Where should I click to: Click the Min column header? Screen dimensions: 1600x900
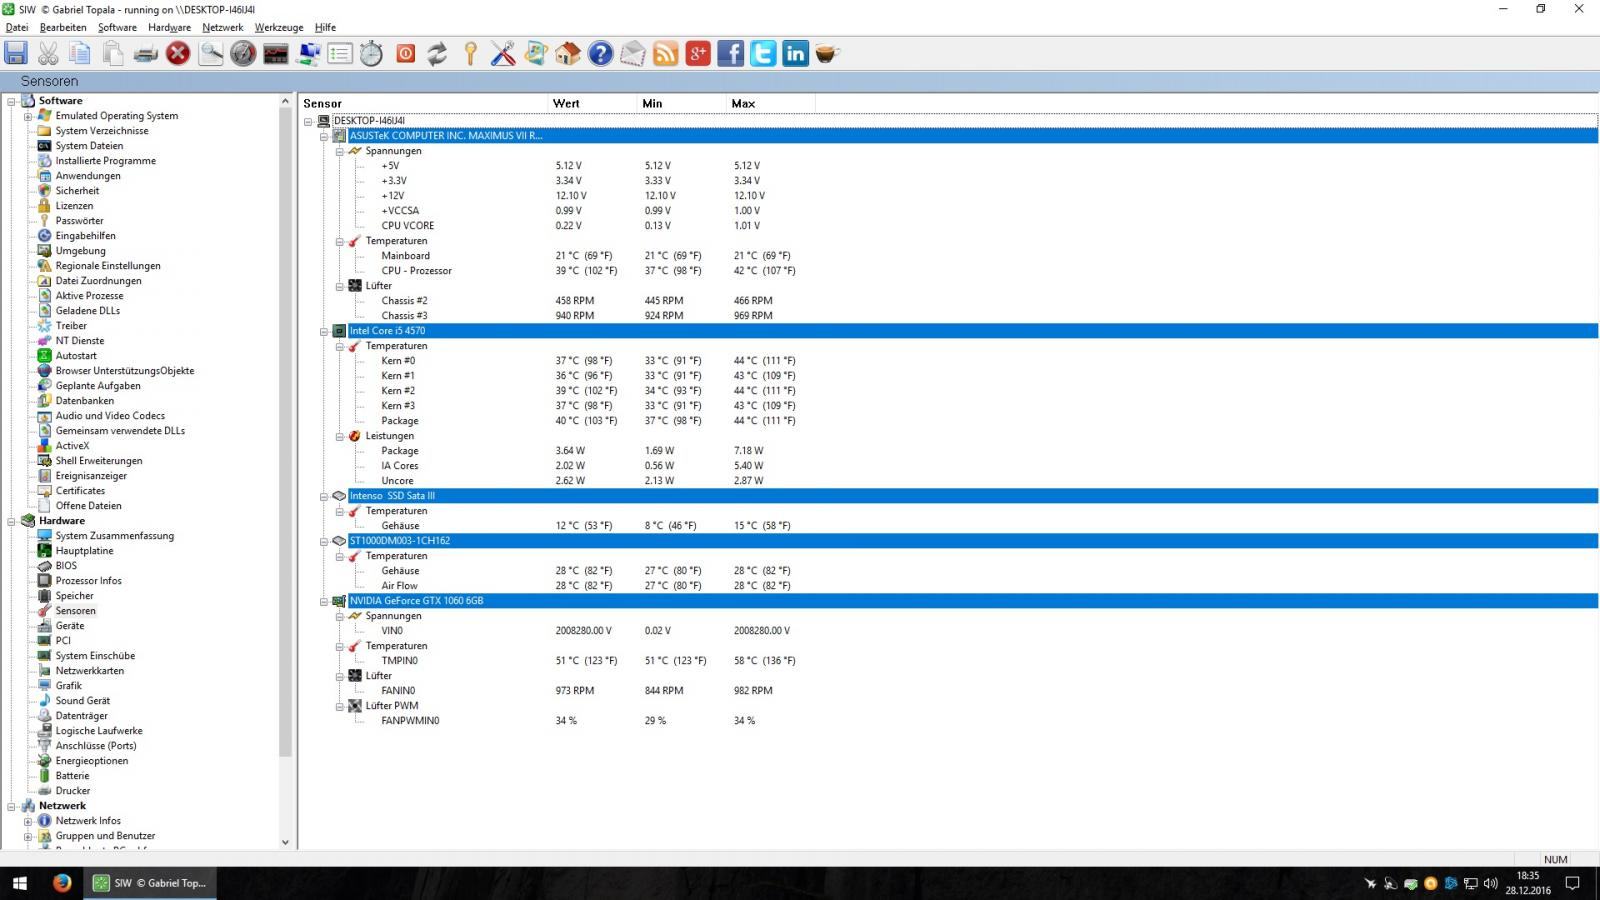682,103
